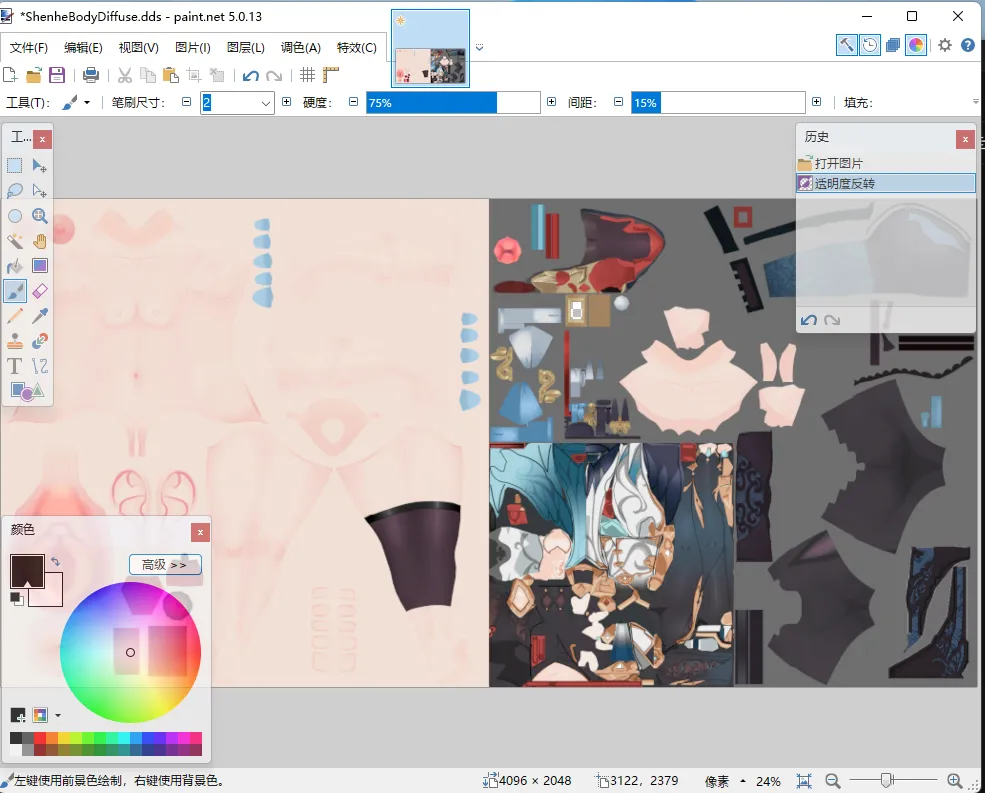Click the zoom-to-window icon in status bar
The width and height of the screenshot is (985, 793).
tap(804, 781)
